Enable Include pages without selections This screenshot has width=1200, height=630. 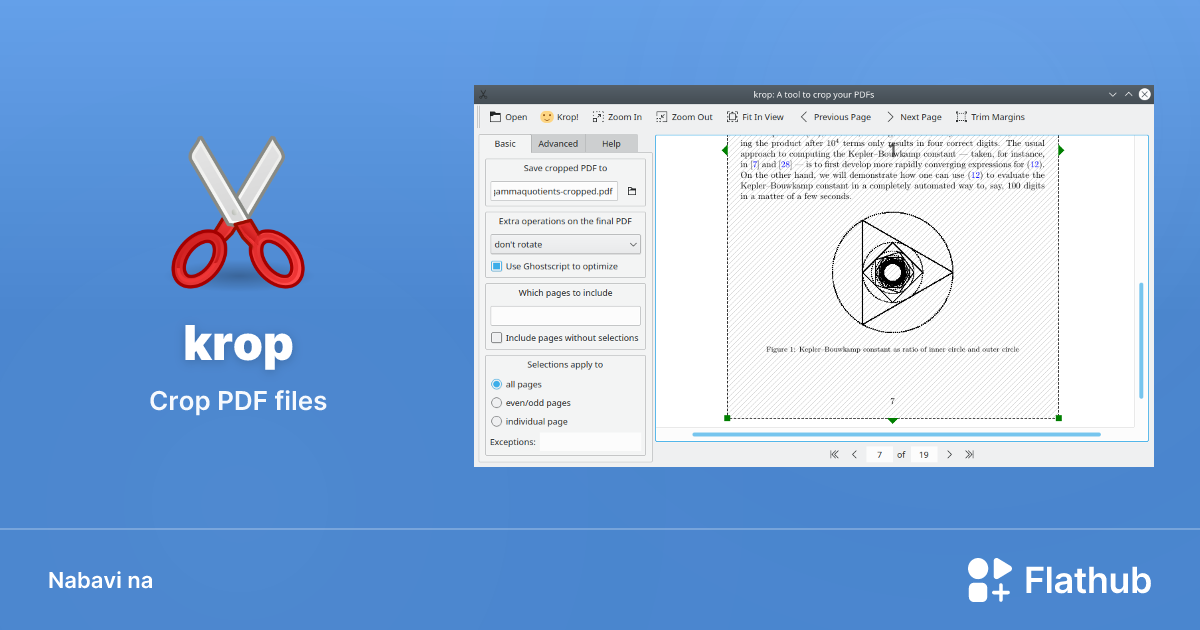tap(496, 338)
